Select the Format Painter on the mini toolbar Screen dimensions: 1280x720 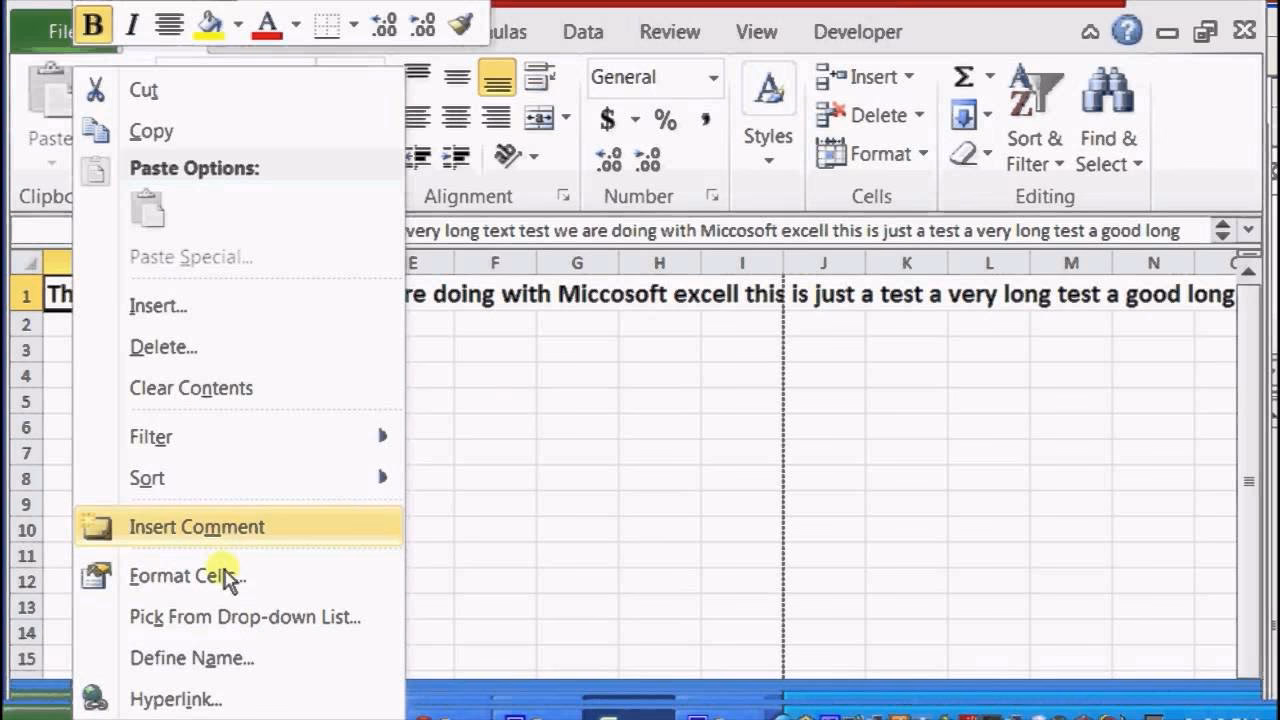[460, 25]
